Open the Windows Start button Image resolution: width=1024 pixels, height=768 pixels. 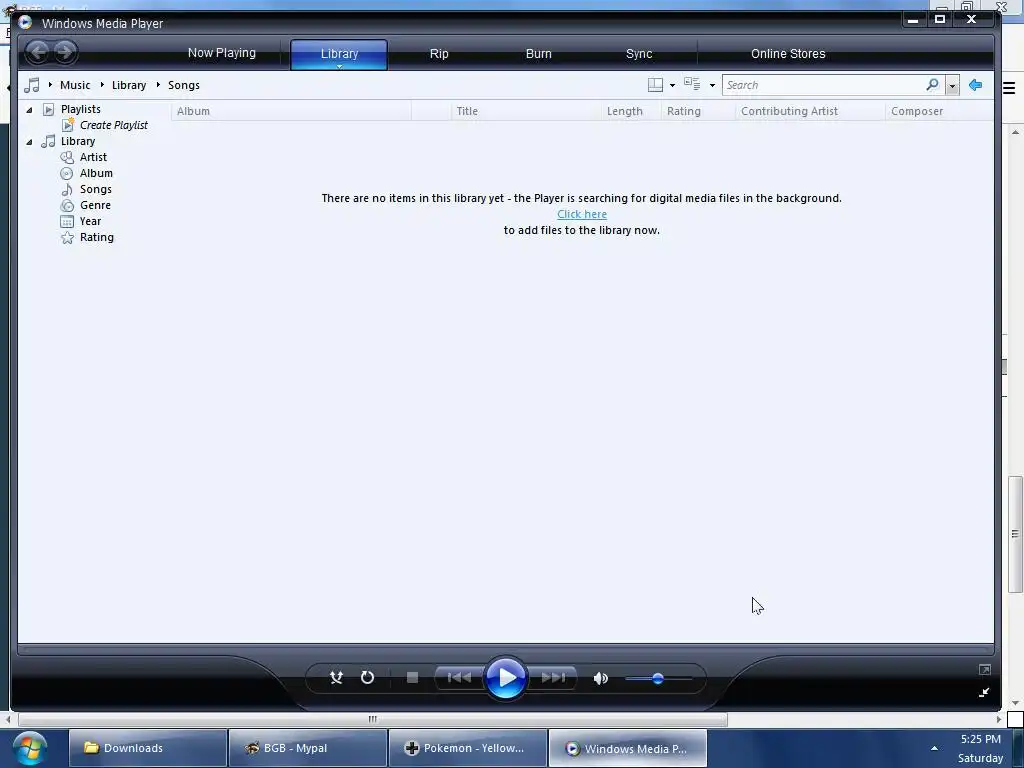tap(29, 748)
